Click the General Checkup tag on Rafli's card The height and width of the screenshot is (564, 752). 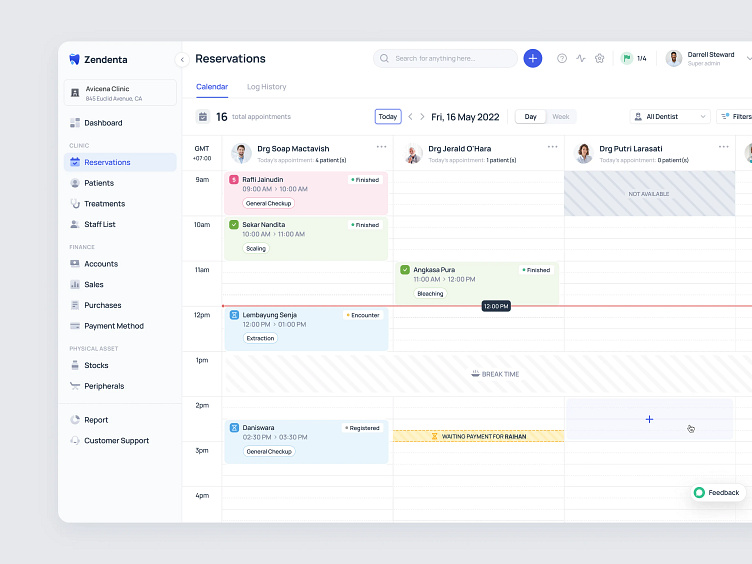[269, 203]
